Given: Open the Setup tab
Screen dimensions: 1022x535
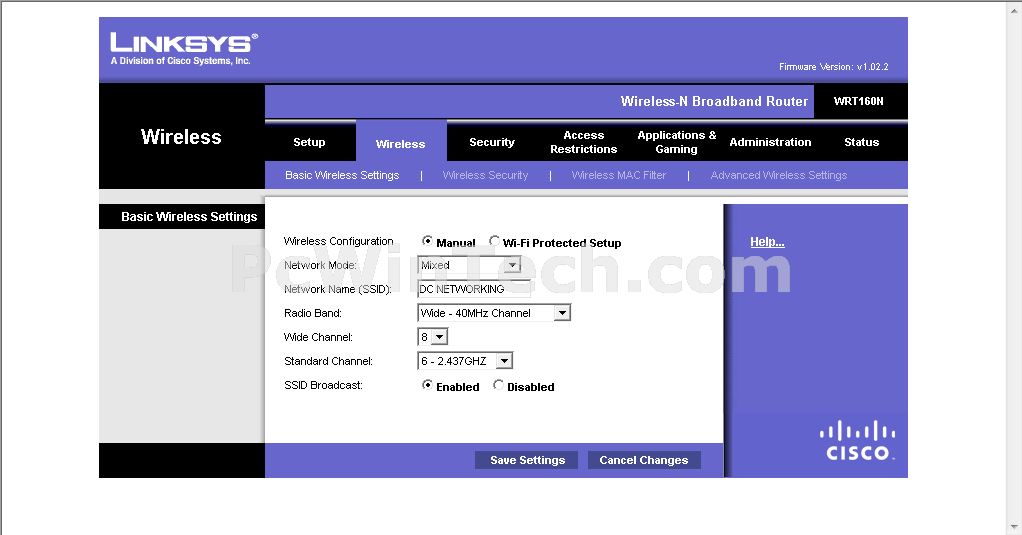Looking at the screenshot, I should pos(309,142).
